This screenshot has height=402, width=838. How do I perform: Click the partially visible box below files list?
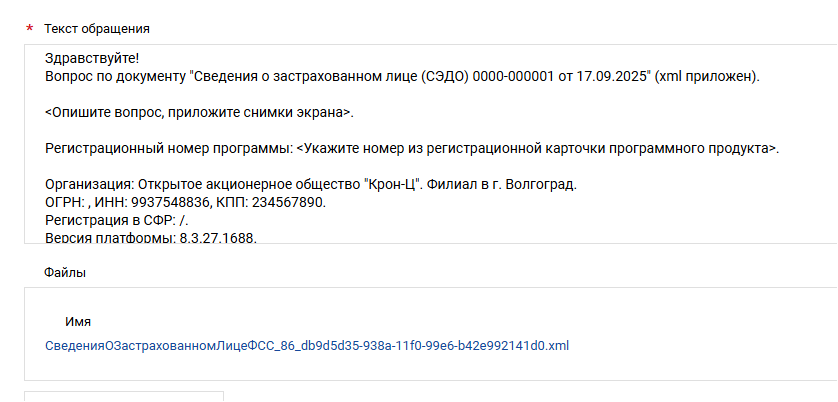[123, 396]
